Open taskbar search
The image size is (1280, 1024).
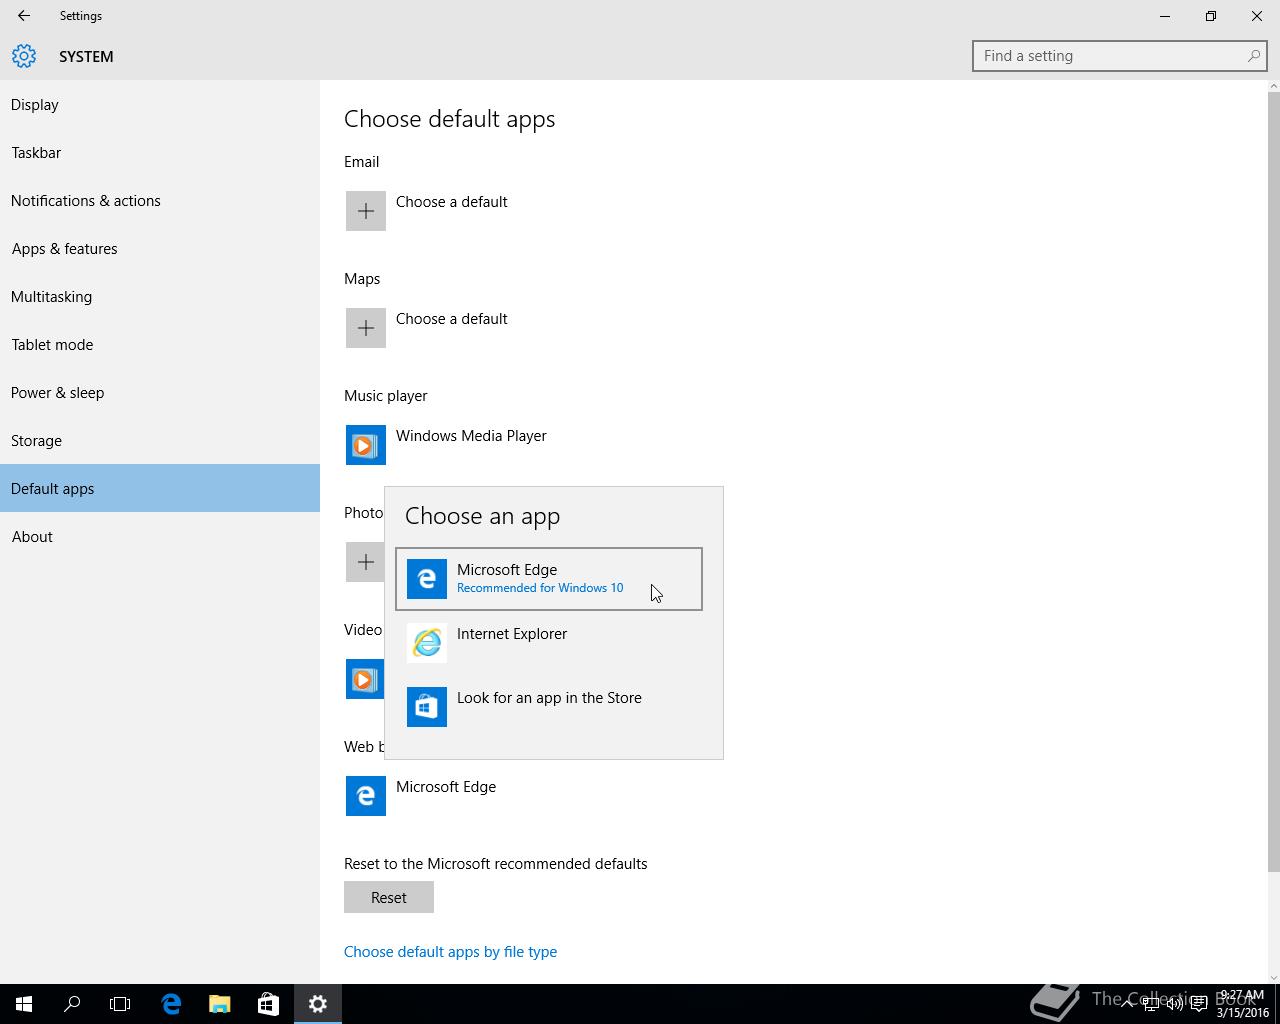(72, 1004)
